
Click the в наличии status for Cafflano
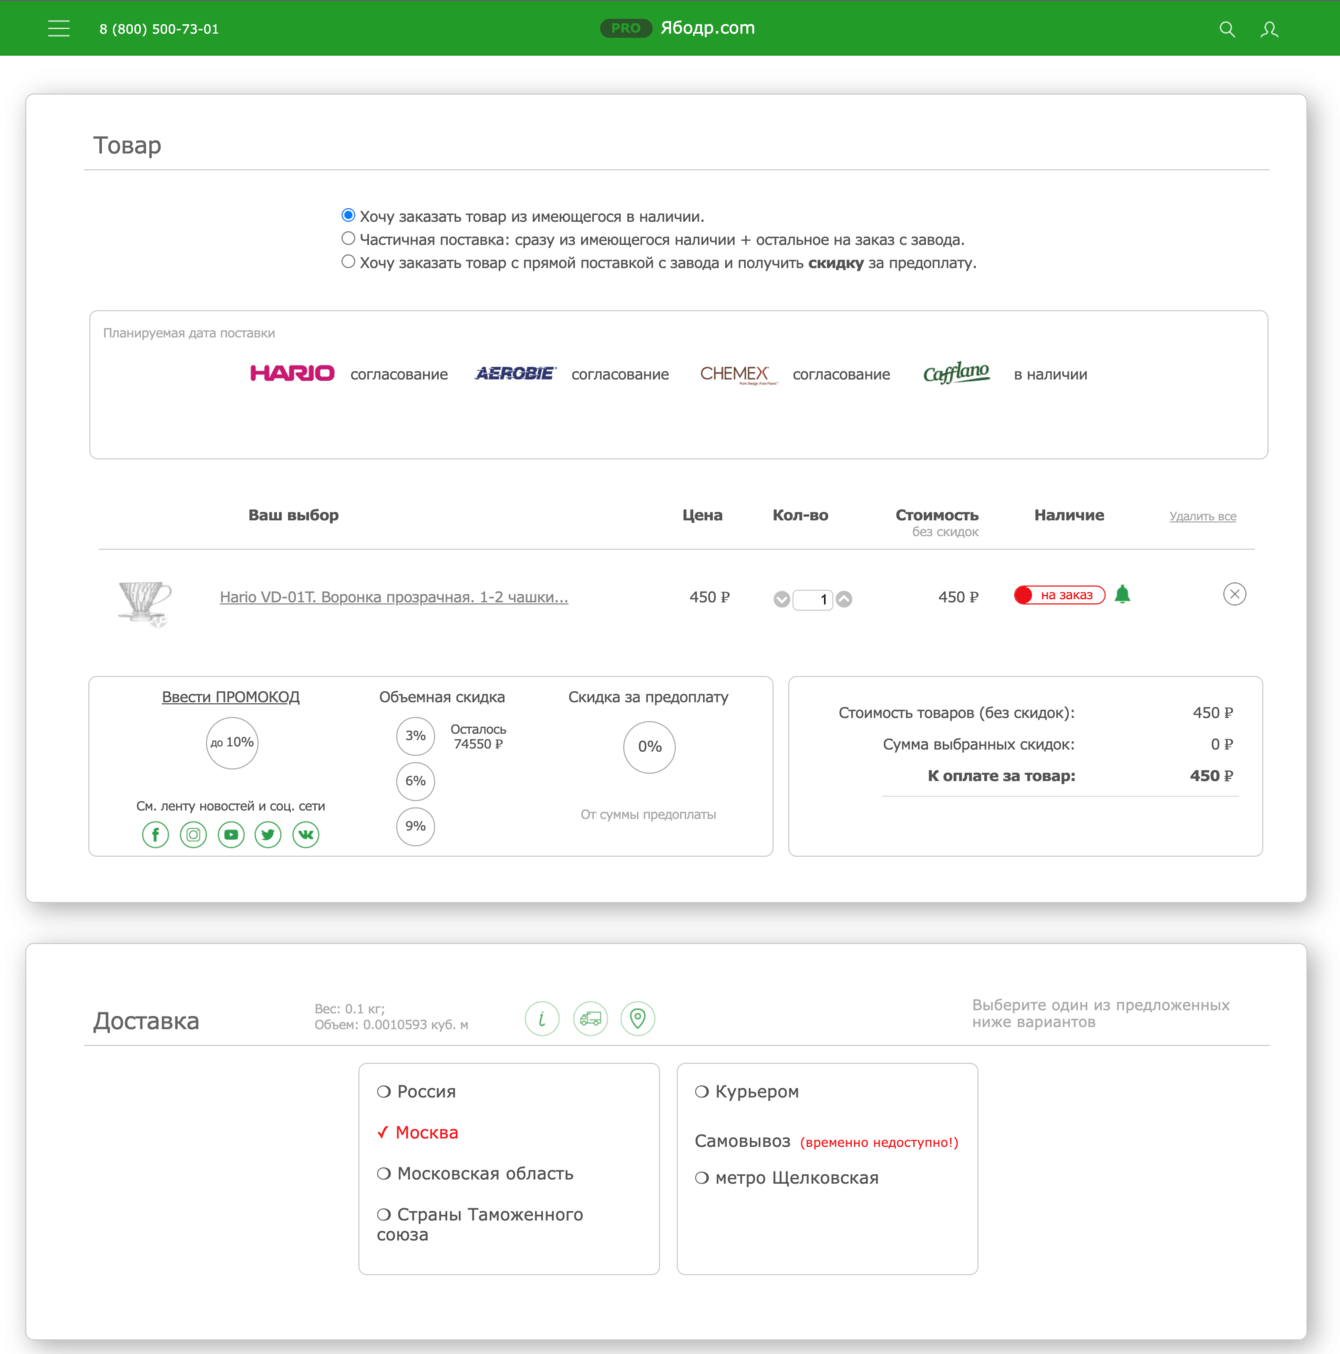tap(1050, 374)
